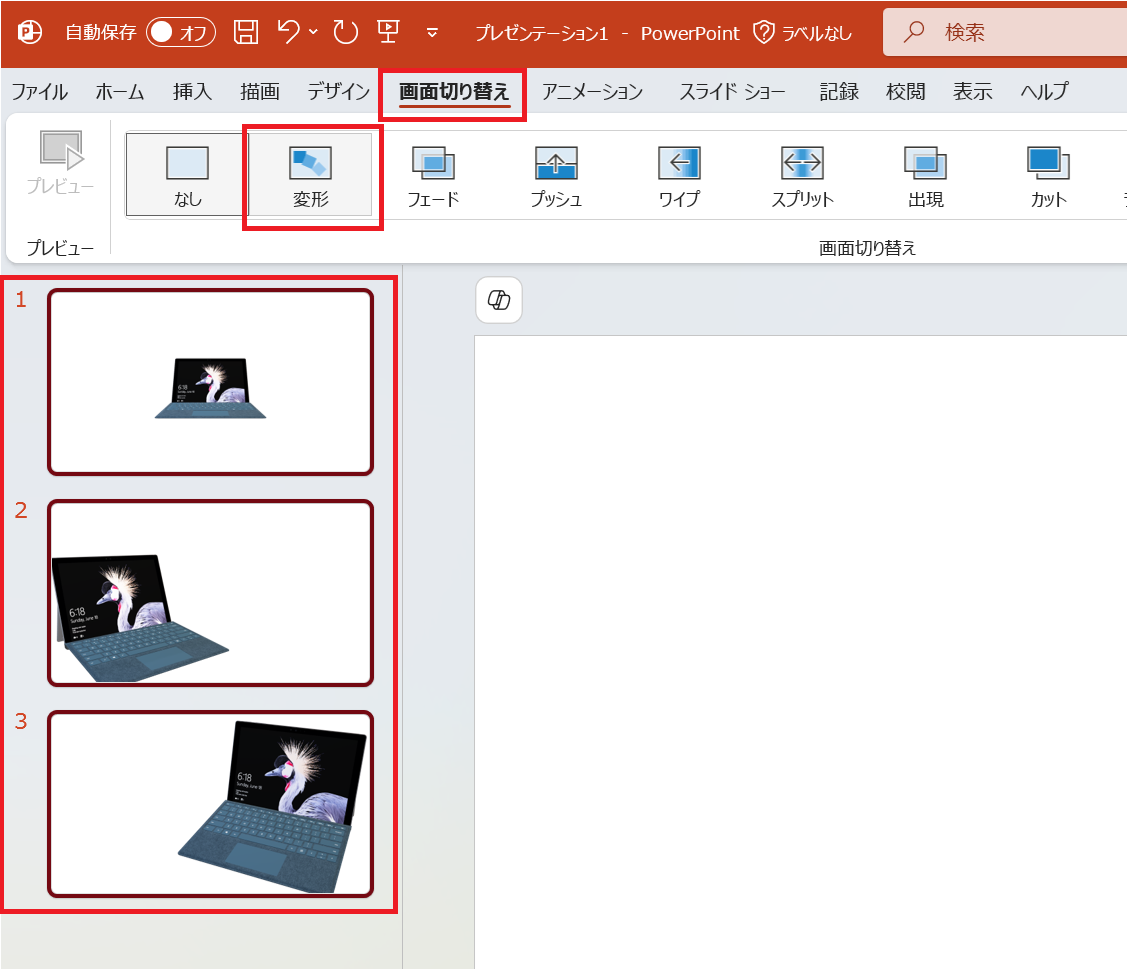This screenshot has height=969, width=1127.
Task: Expand the Undo dropdown arrow
Action: click(x=313, y=33)
